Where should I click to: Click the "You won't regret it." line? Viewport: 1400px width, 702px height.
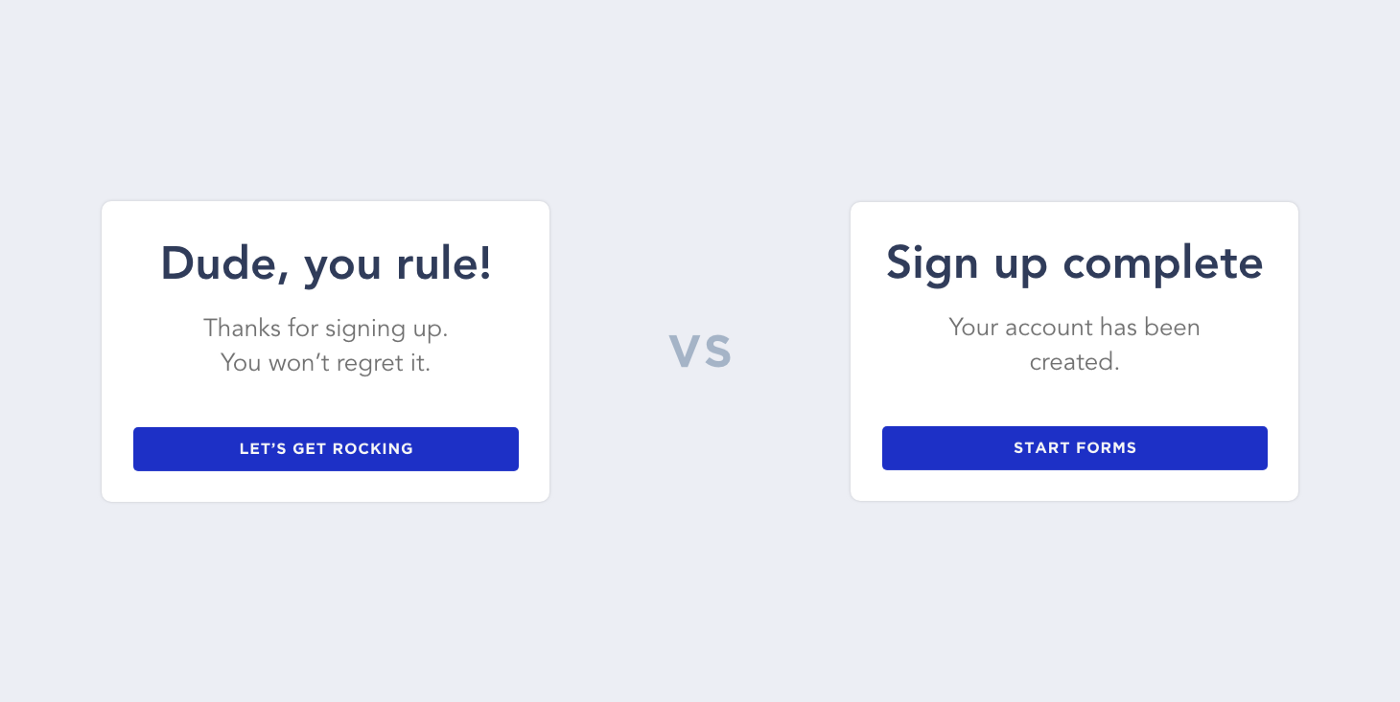[x=326, y=362]
